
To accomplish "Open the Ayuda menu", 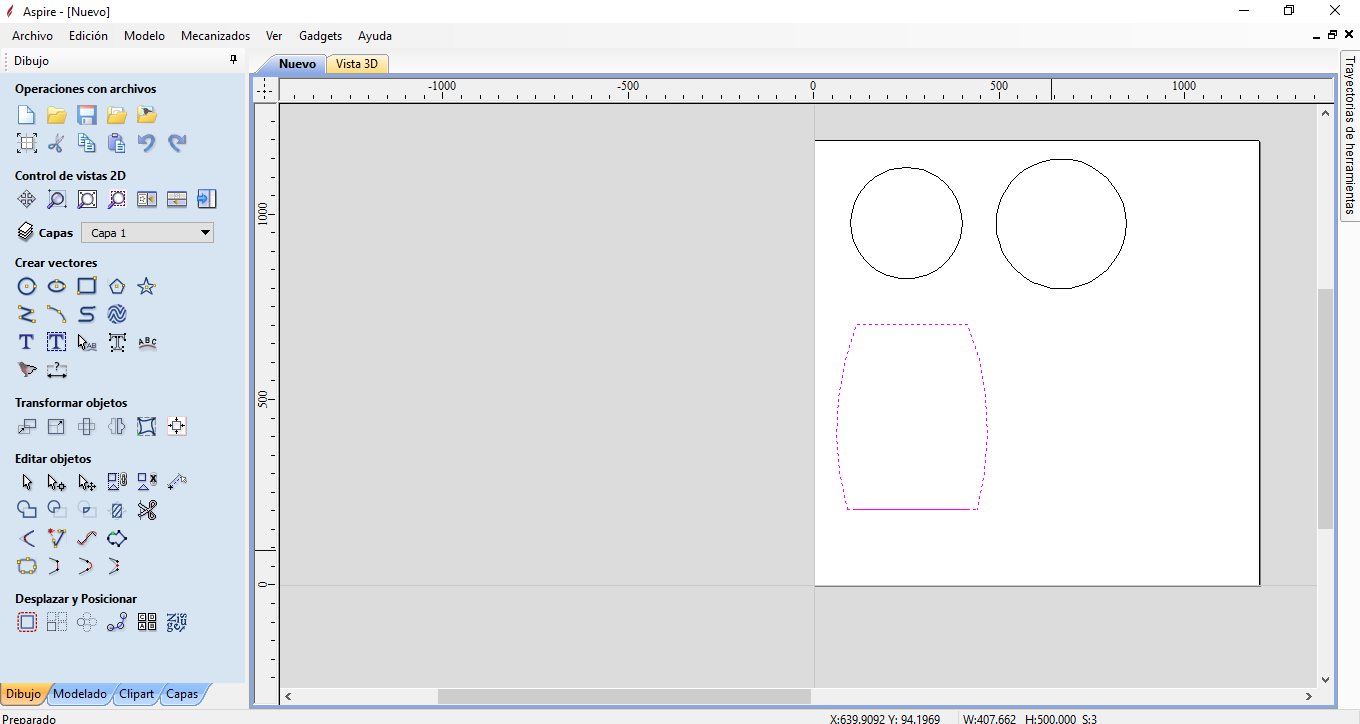I will pos(375,35).
